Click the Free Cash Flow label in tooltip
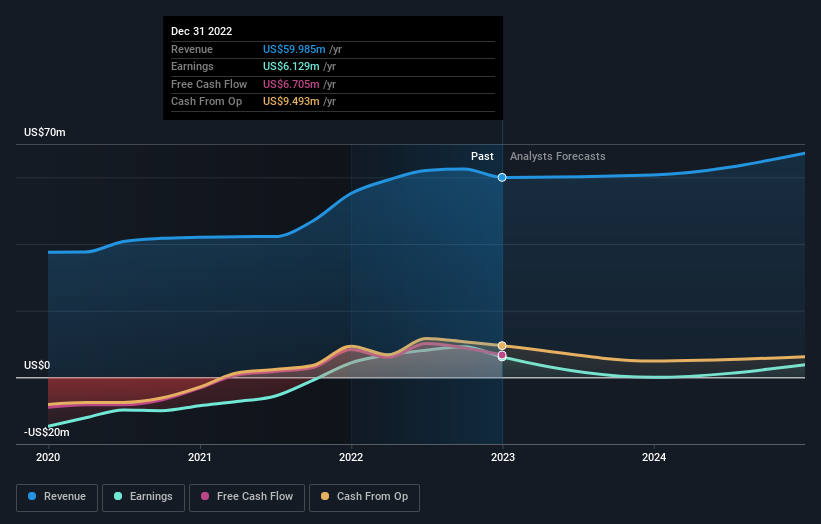The image size is (821, 524). (209, 84)
